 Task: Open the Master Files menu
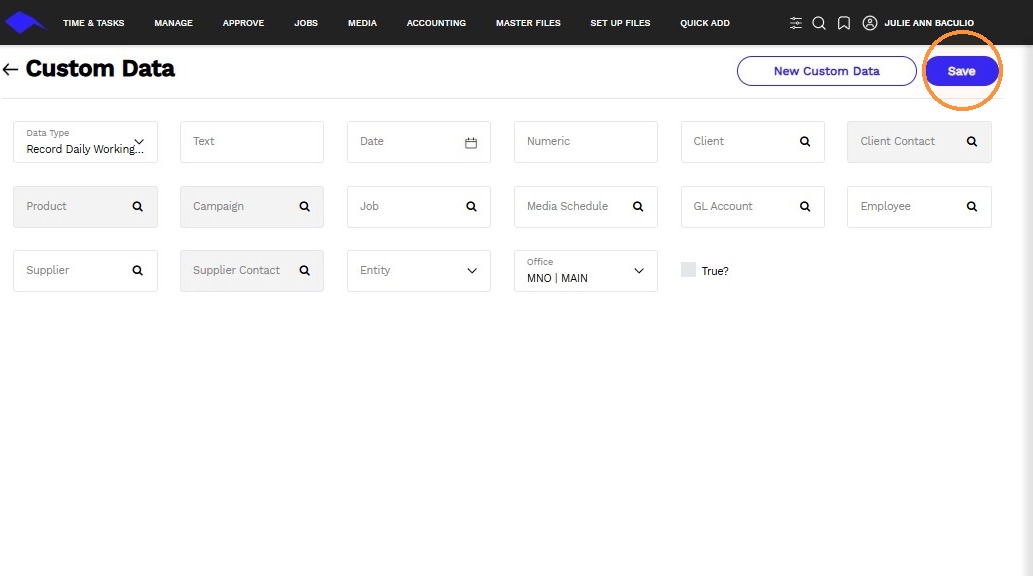pos(528,23)
